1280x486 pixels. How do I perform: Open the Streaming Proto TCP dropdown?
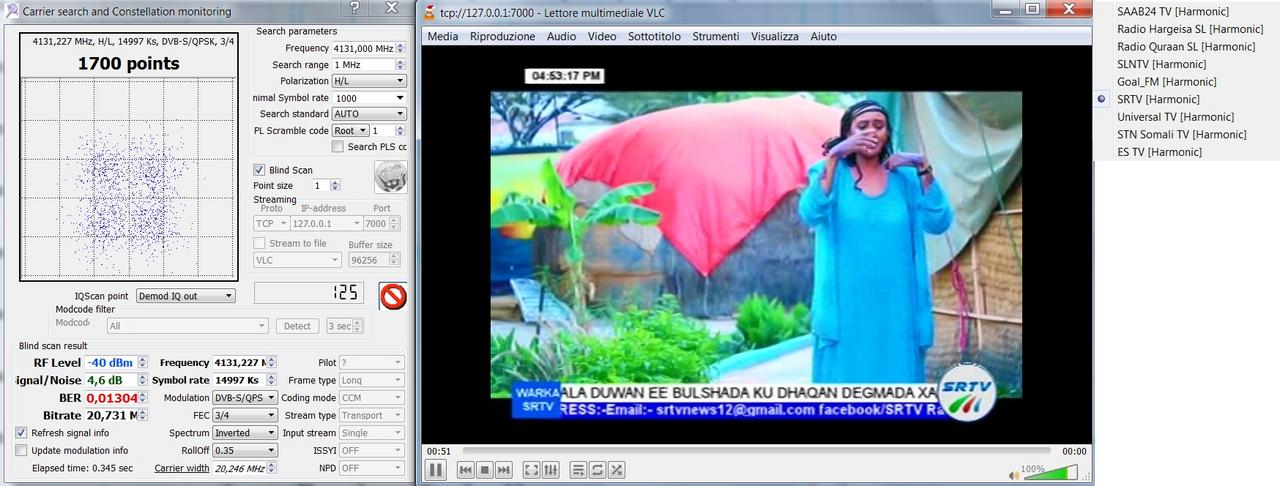click(271, 224)
